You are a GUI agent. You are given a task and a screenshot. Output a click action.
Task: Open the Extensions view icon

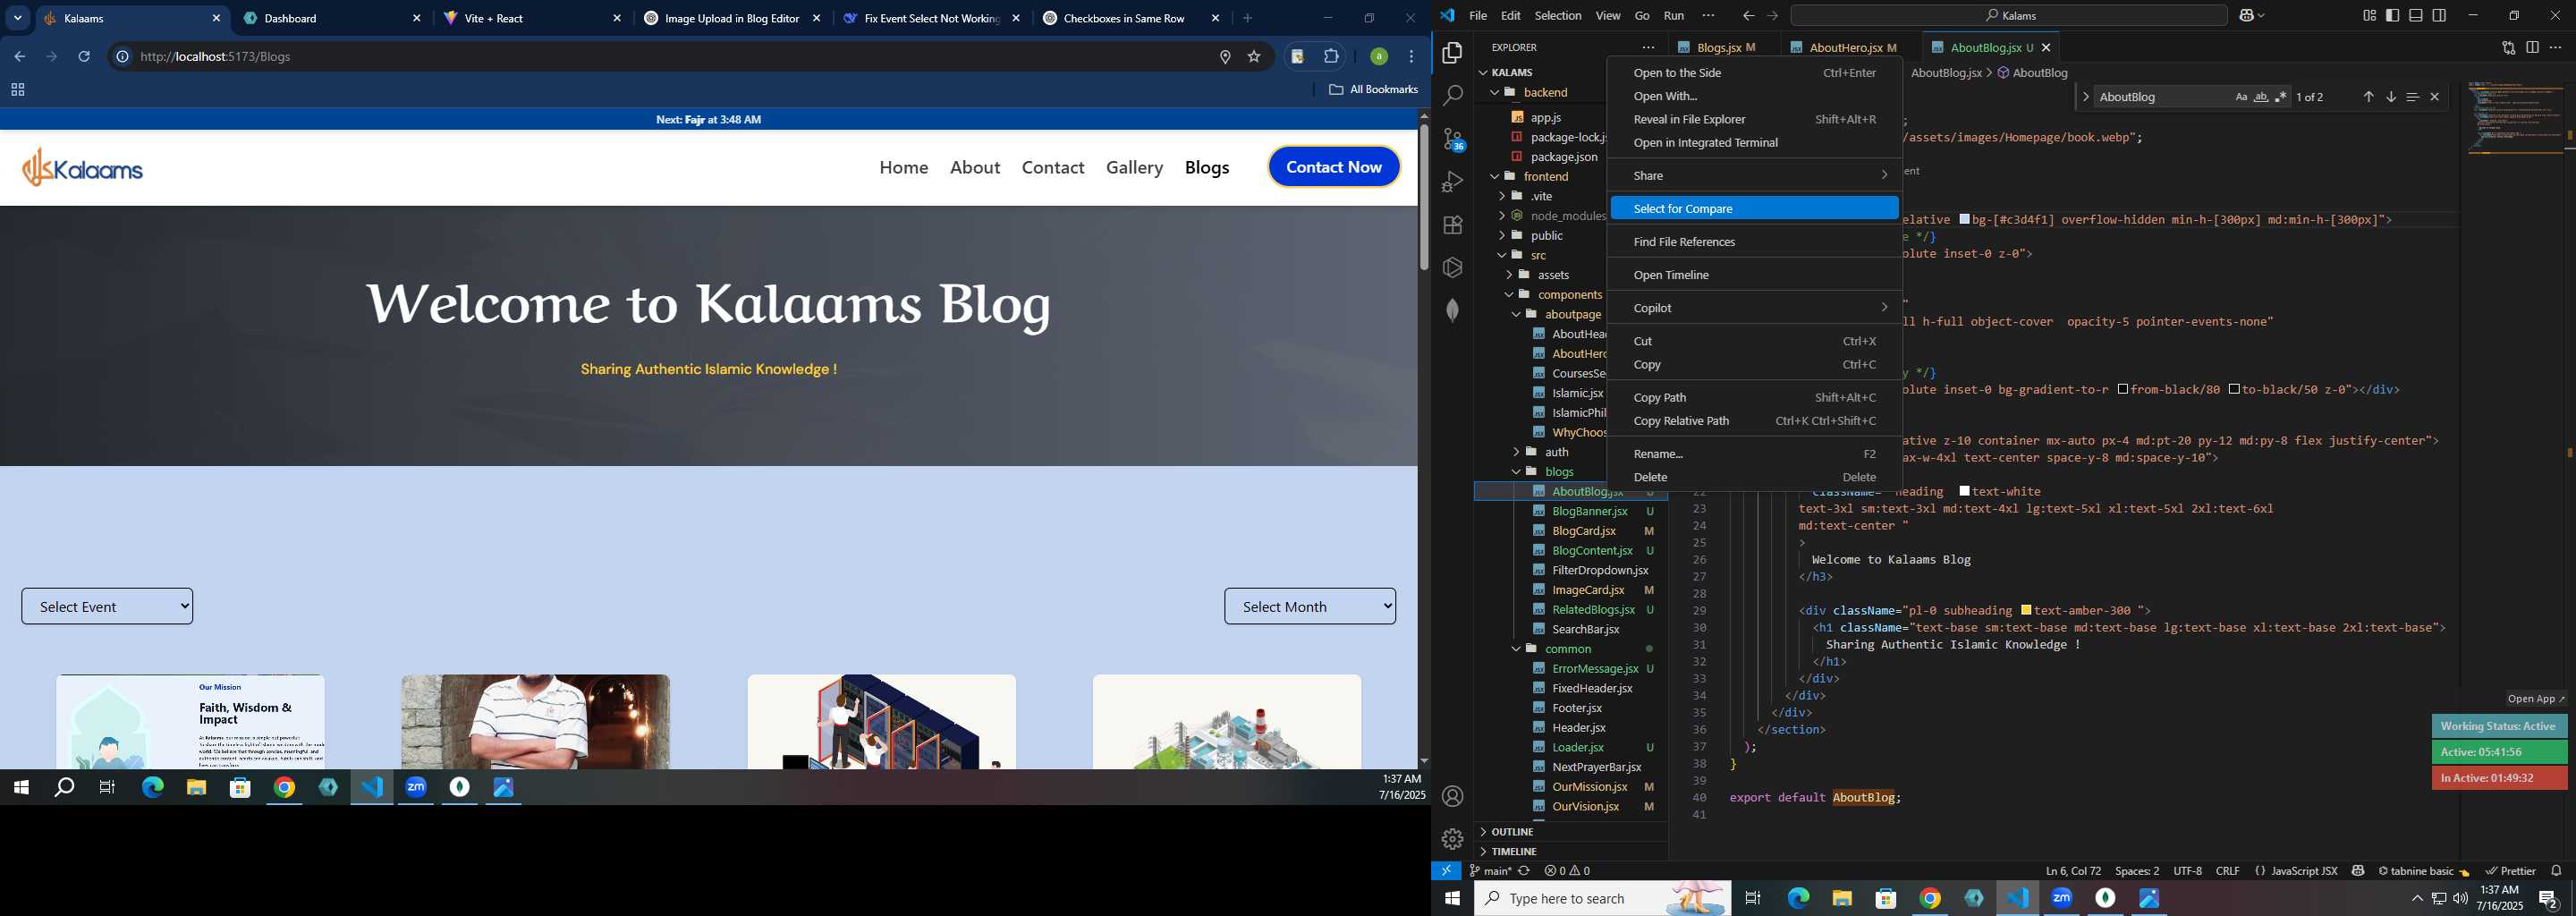pos(1453,225)
